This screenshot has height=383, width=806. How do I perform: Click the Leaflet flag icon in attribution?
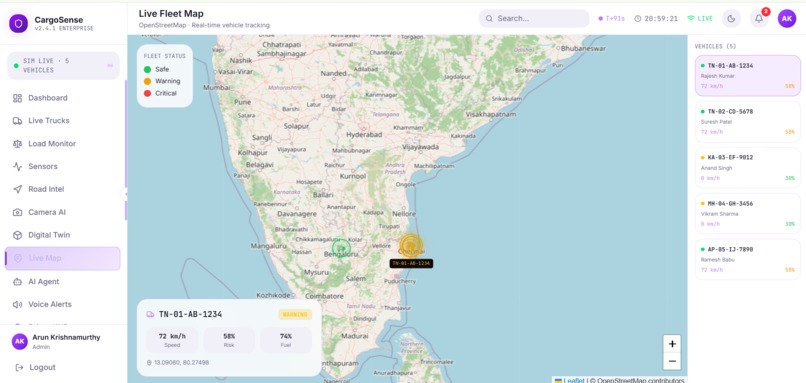click(559, 380)
